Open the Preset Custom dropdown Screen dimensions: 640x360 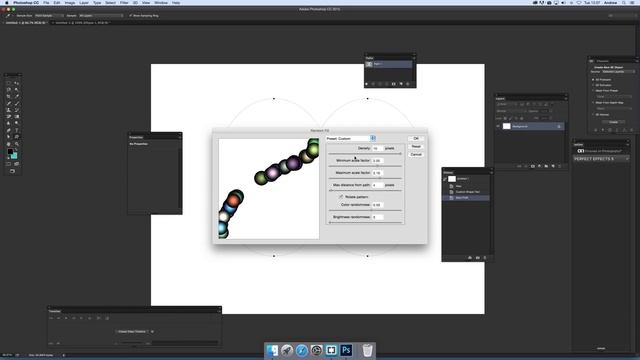351,138
